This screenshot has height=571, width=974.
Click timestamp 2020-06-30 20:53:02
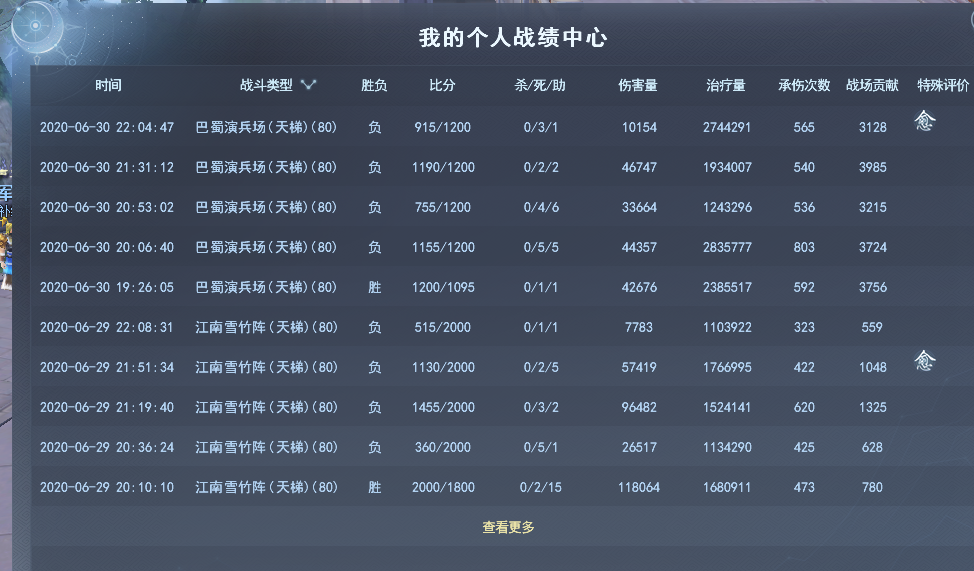pyautogui.click(x=107, y=208)
